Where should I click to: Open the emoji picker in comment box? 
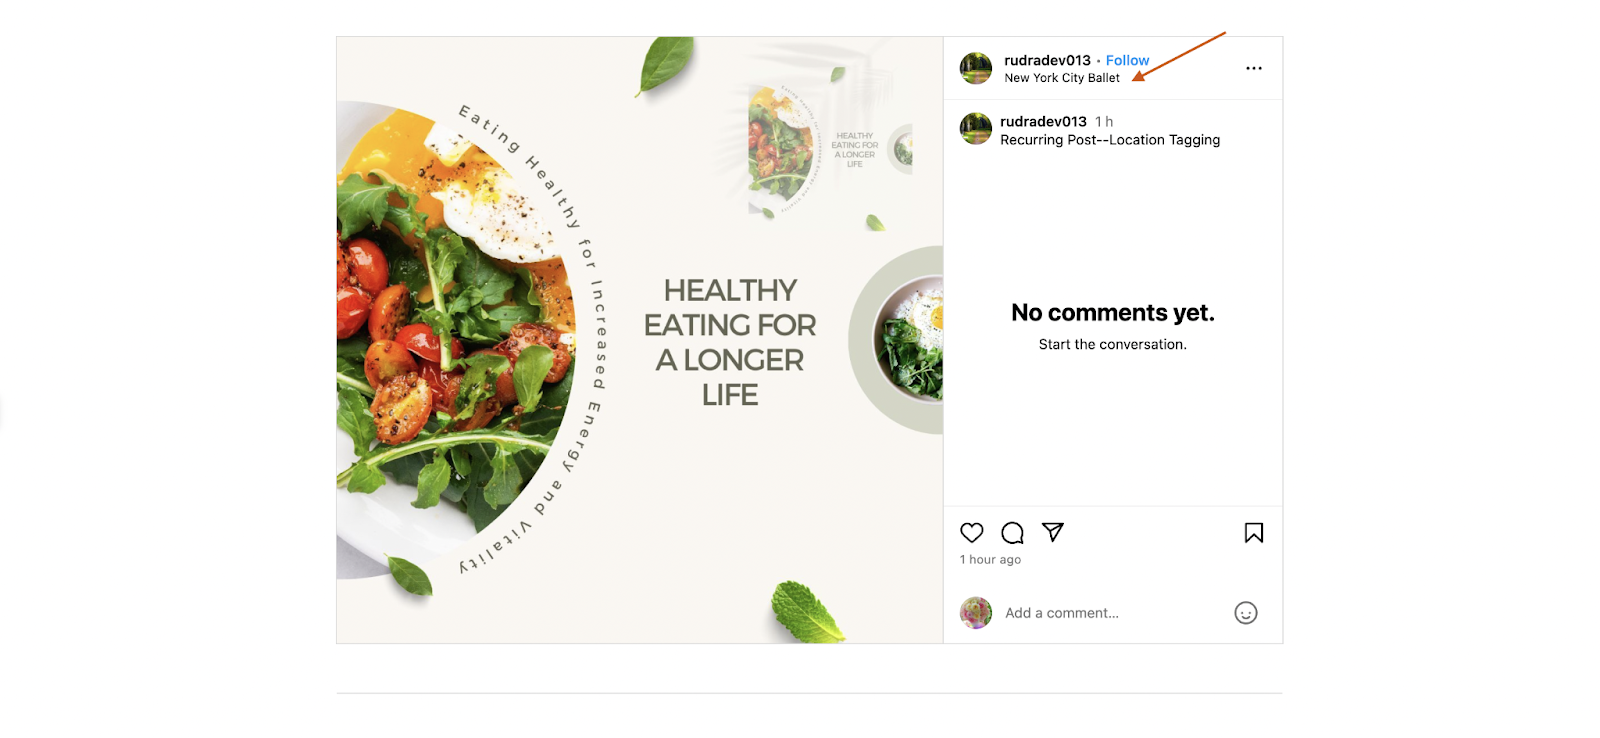(1246, 613)
